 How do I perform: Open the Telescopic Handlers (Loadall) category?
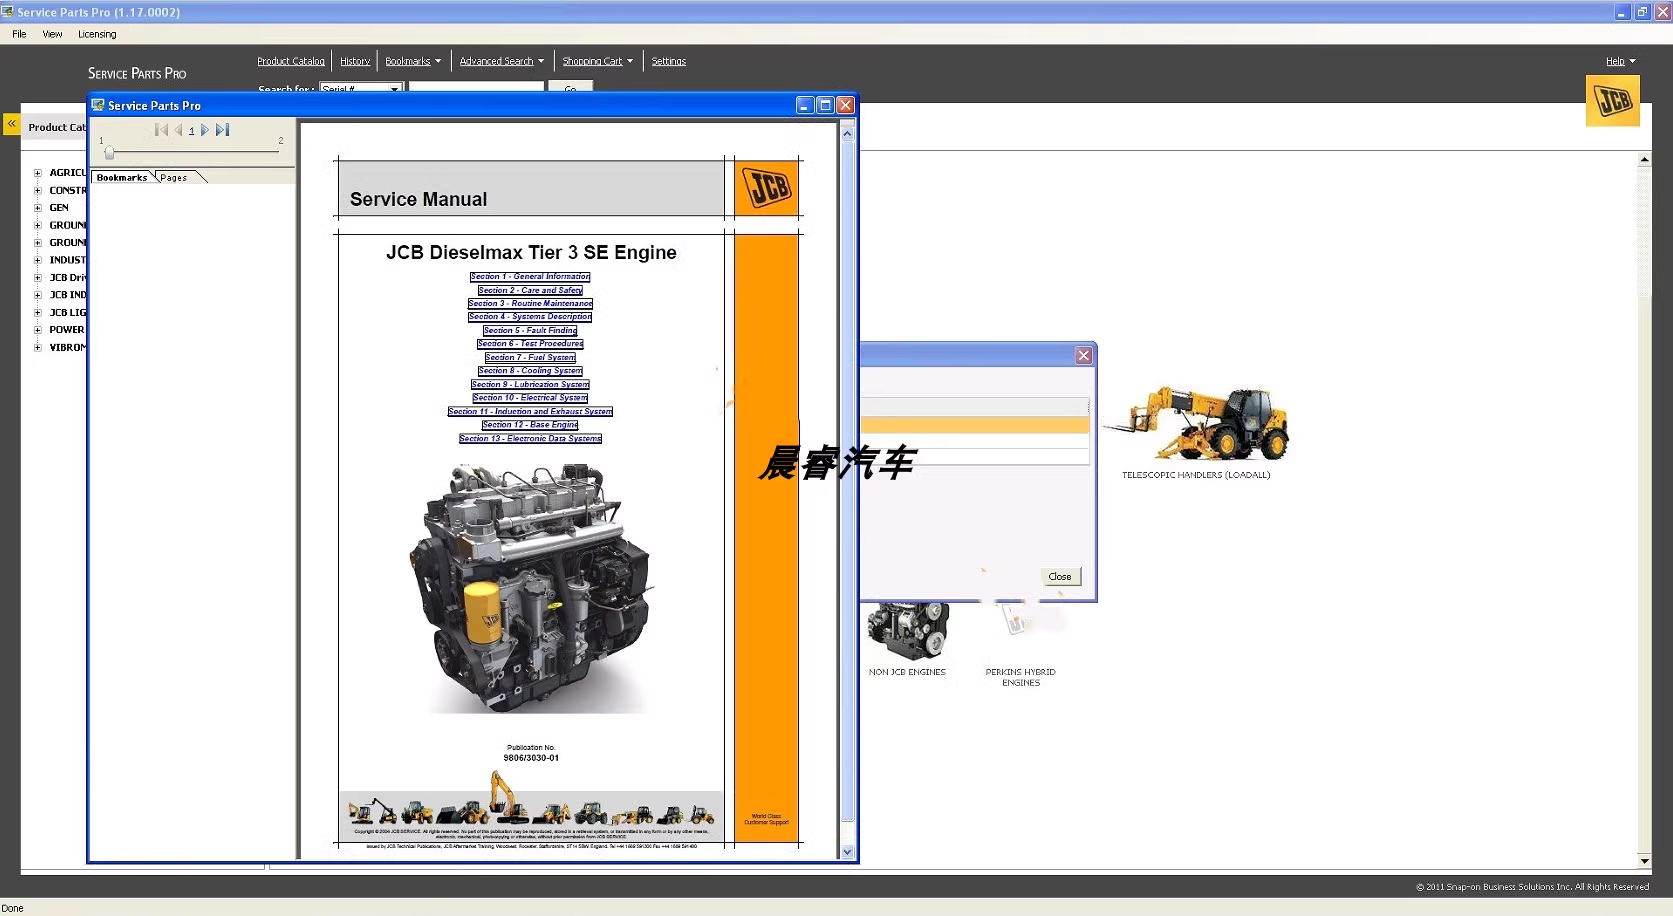[x=1196, y=433]
